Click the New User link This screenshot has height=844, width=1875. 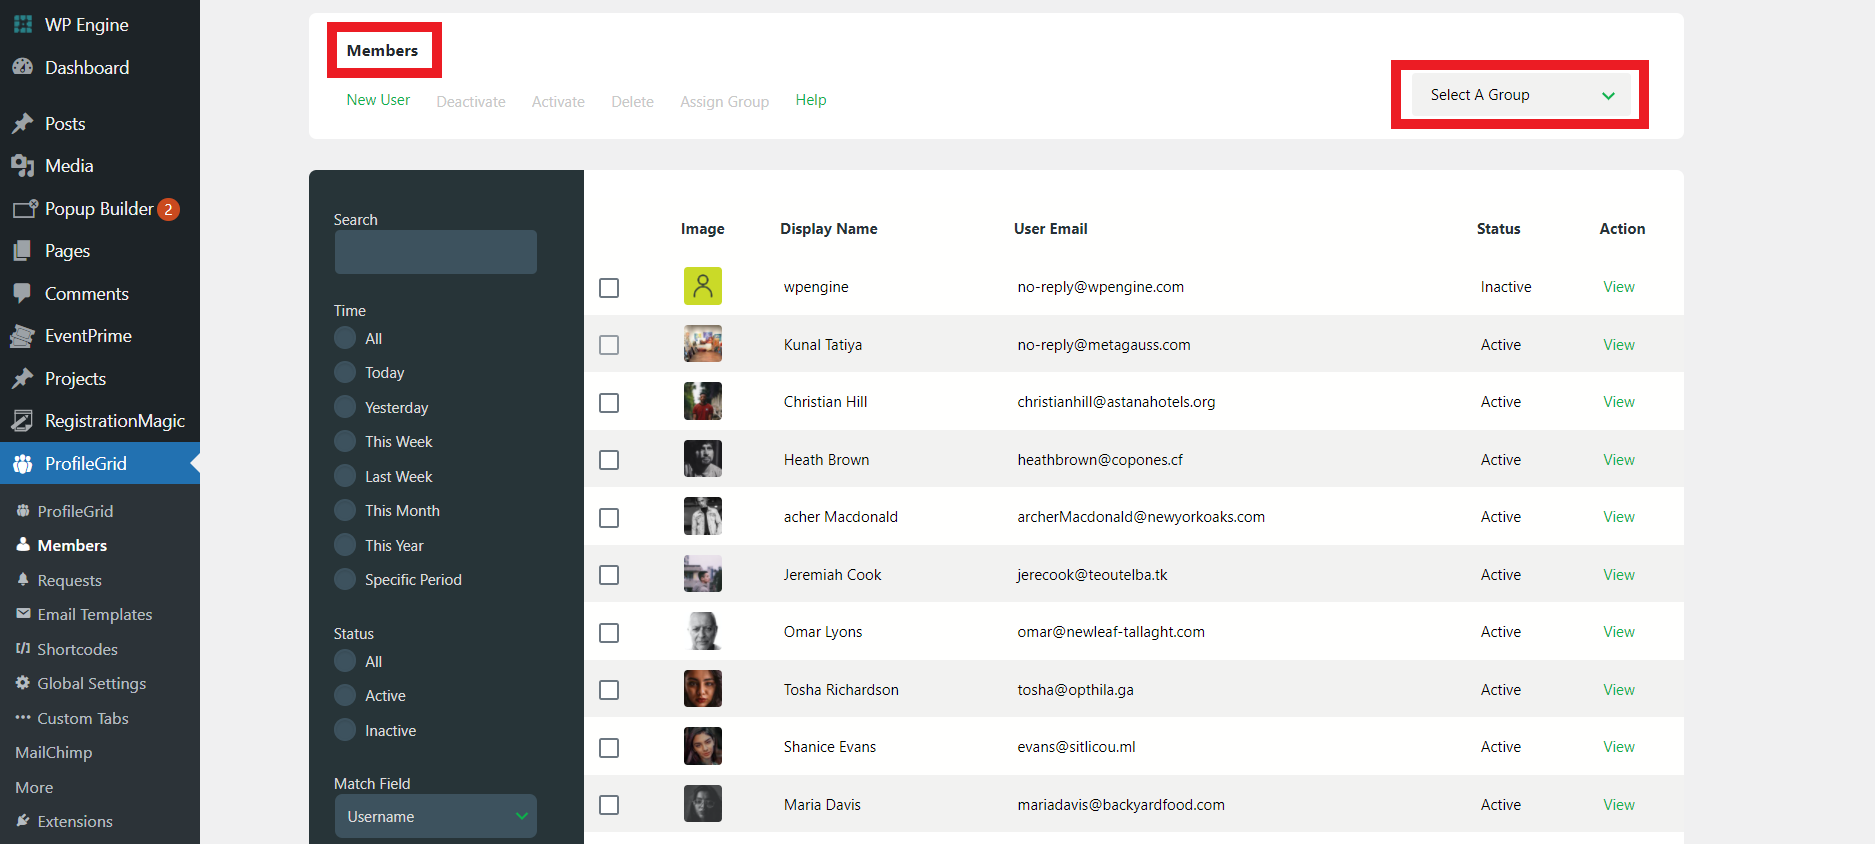click(378, 100)
